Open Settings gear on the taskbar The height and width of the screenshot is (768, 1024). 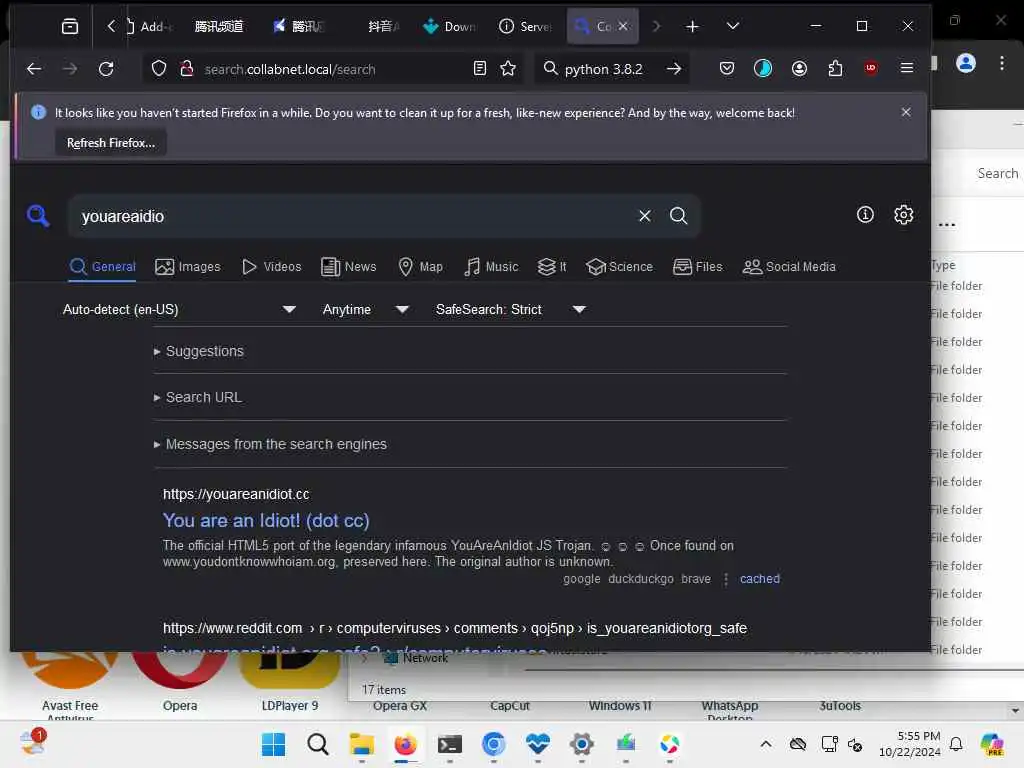581,744
